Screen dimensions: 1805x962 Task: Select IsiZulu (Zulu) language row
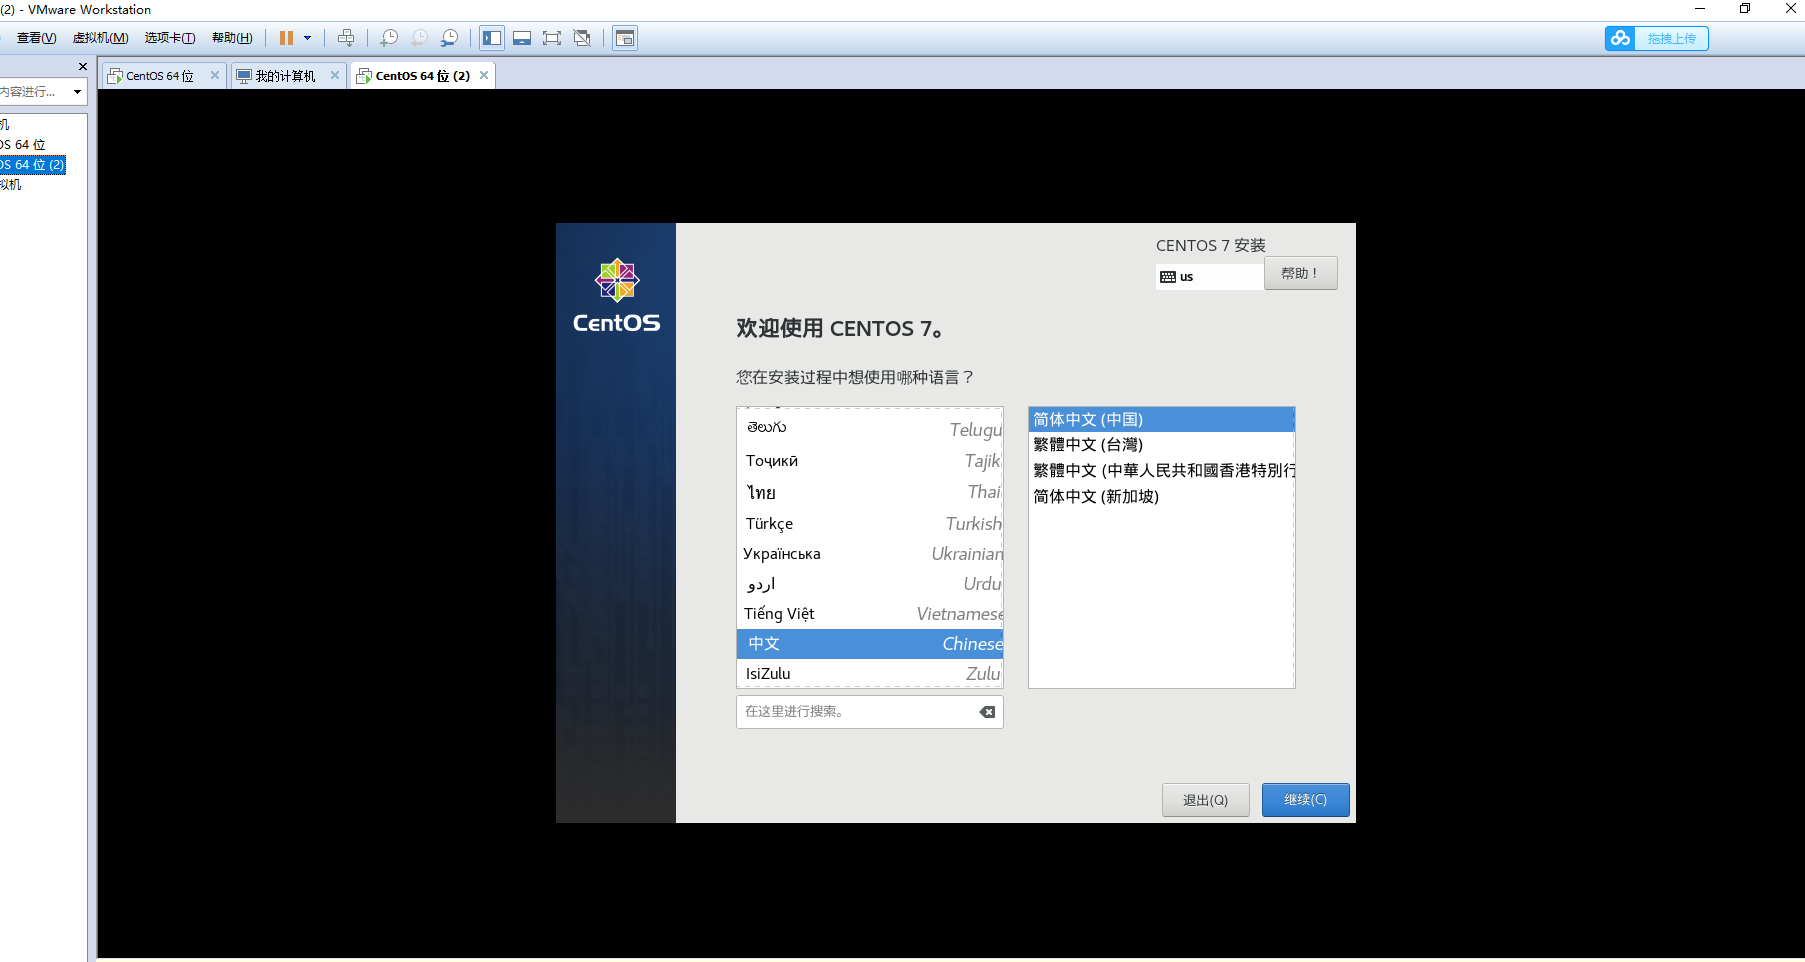(870, 673)
